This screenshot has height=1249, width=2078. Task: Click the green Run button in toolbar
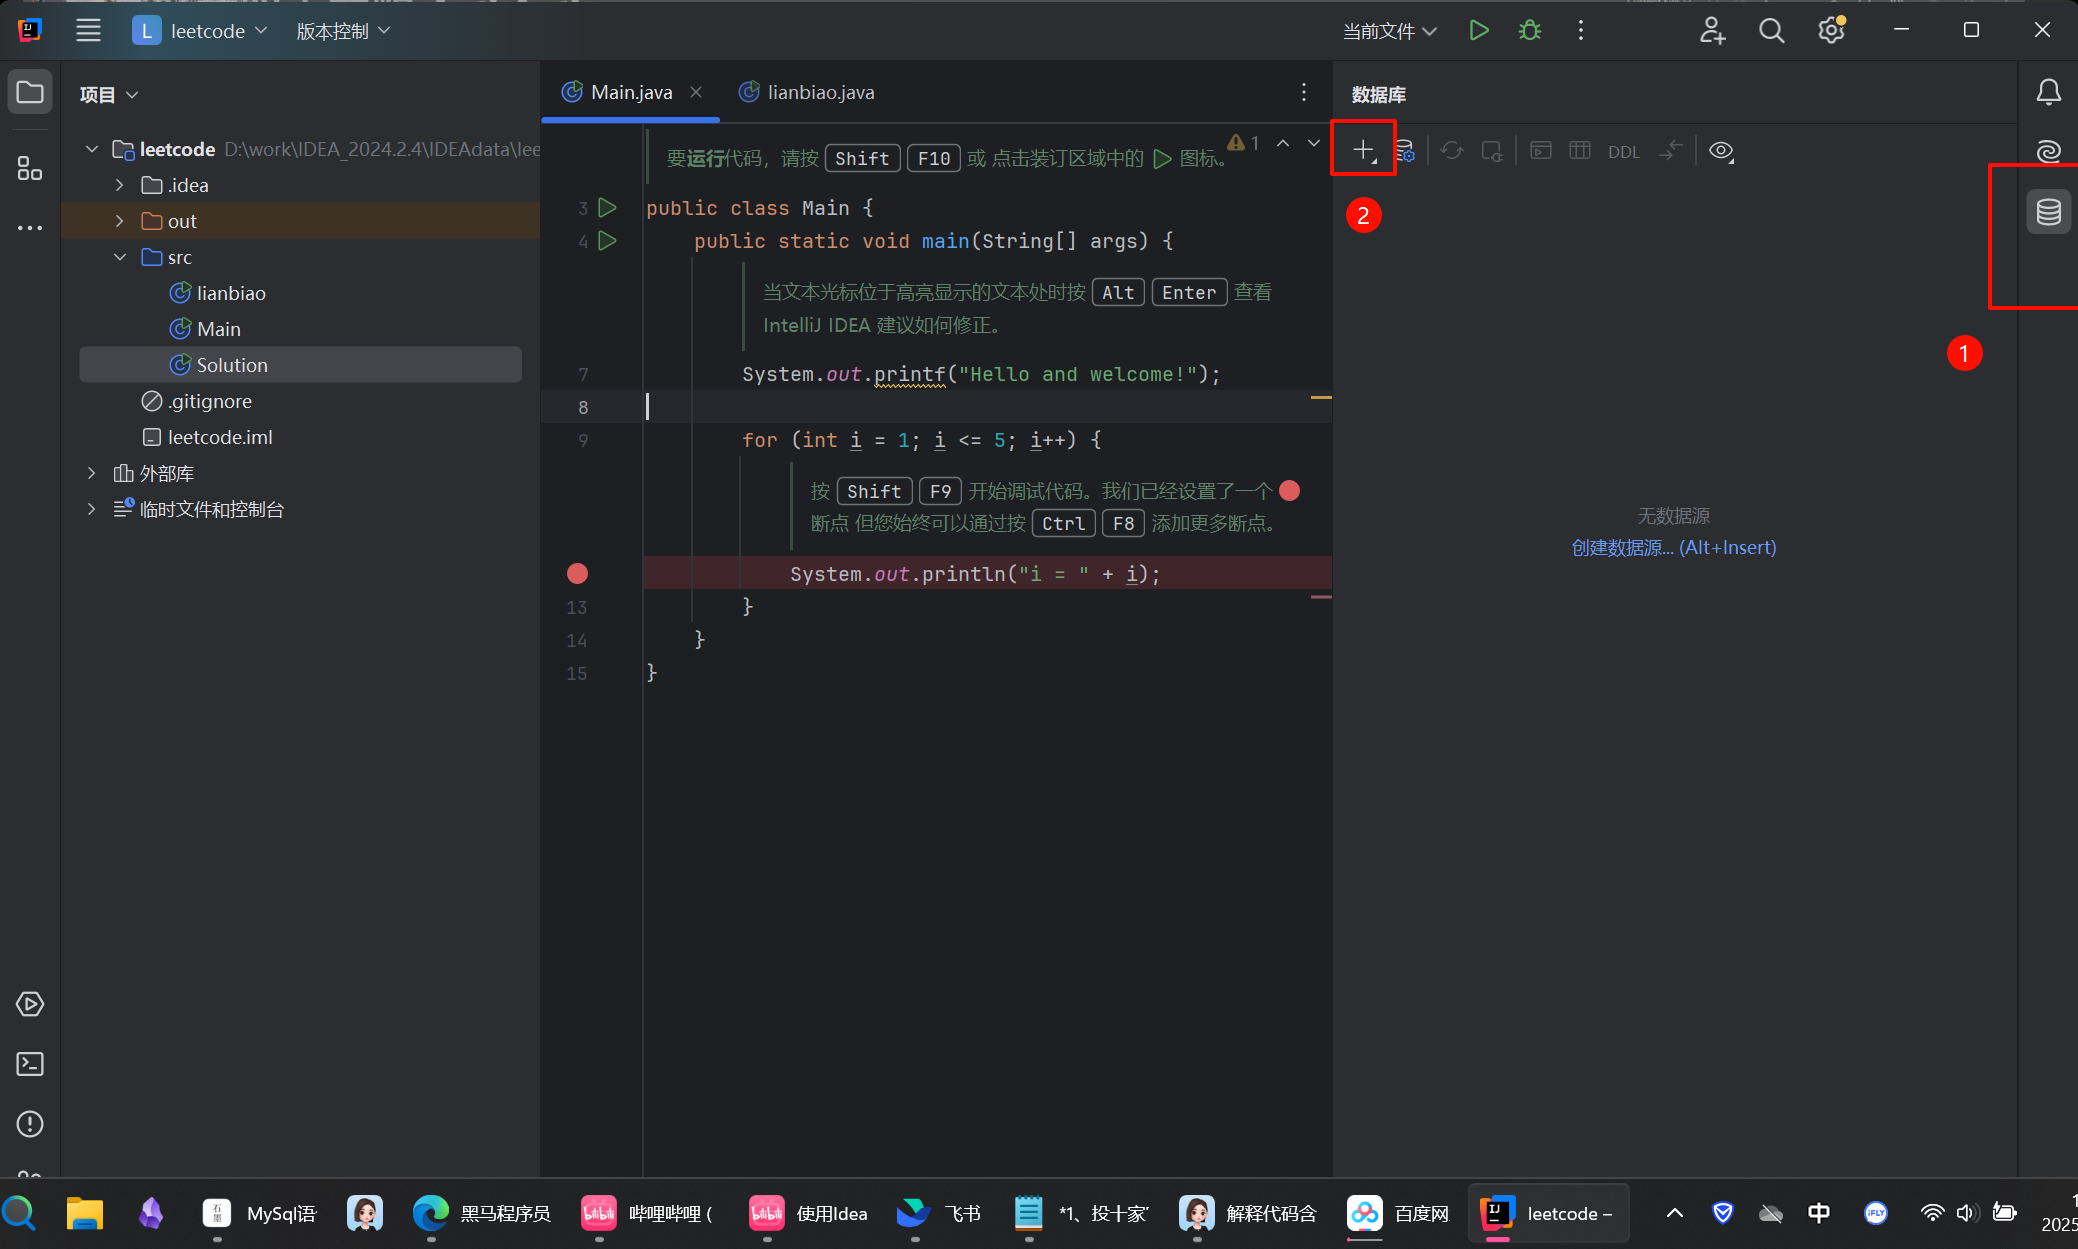[1479, 31]
